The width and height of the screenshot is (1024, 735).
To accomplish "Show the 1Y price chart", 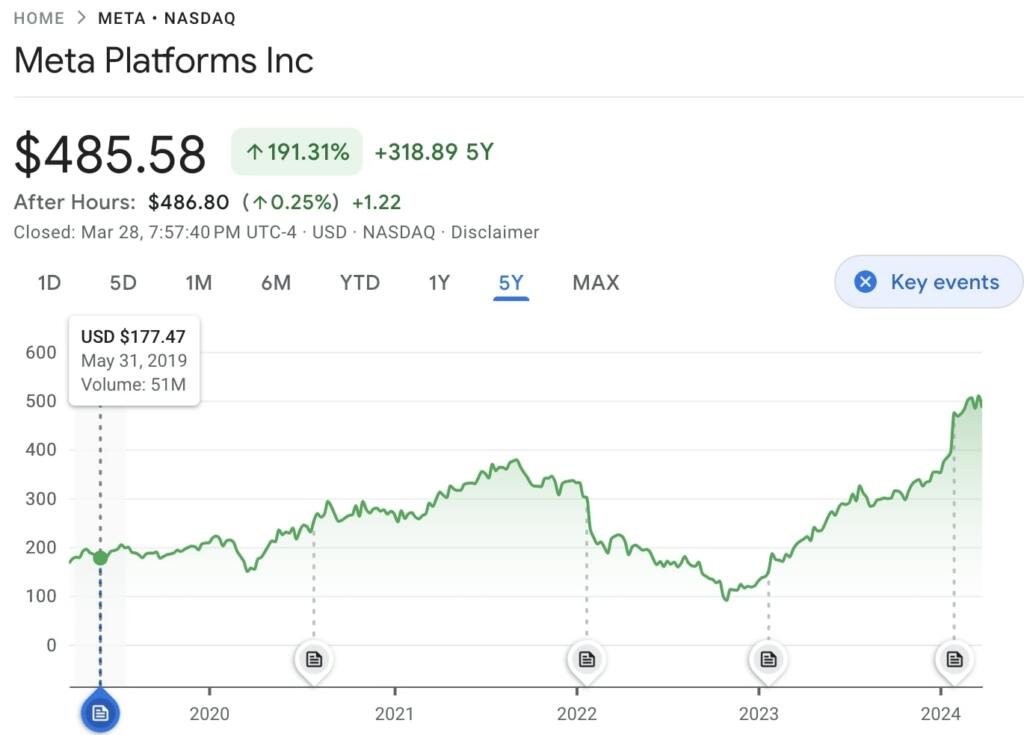I will [439, 283].
